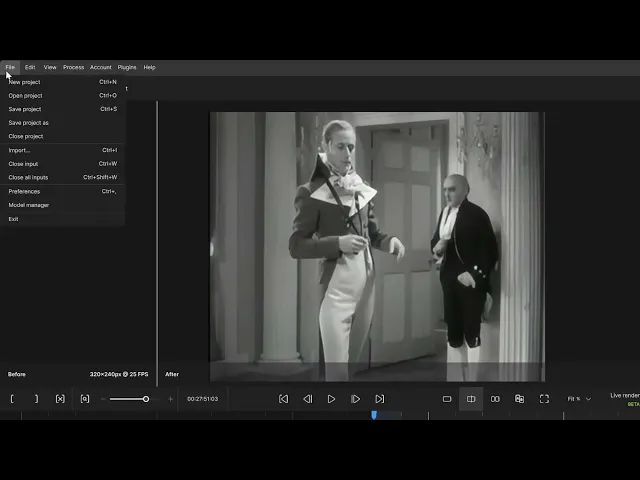Click the video preview frame

point(377,247)
